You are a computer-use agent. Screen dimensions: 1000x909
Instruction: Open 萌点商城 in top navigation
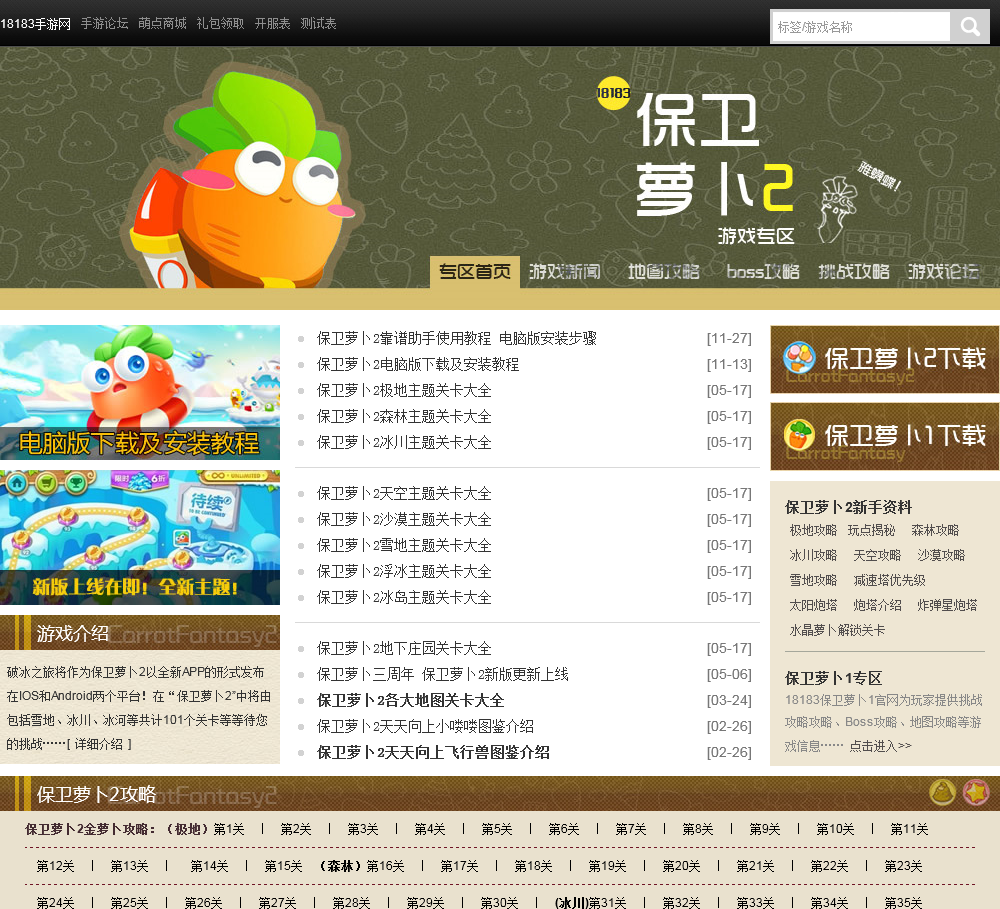[163, 24]
